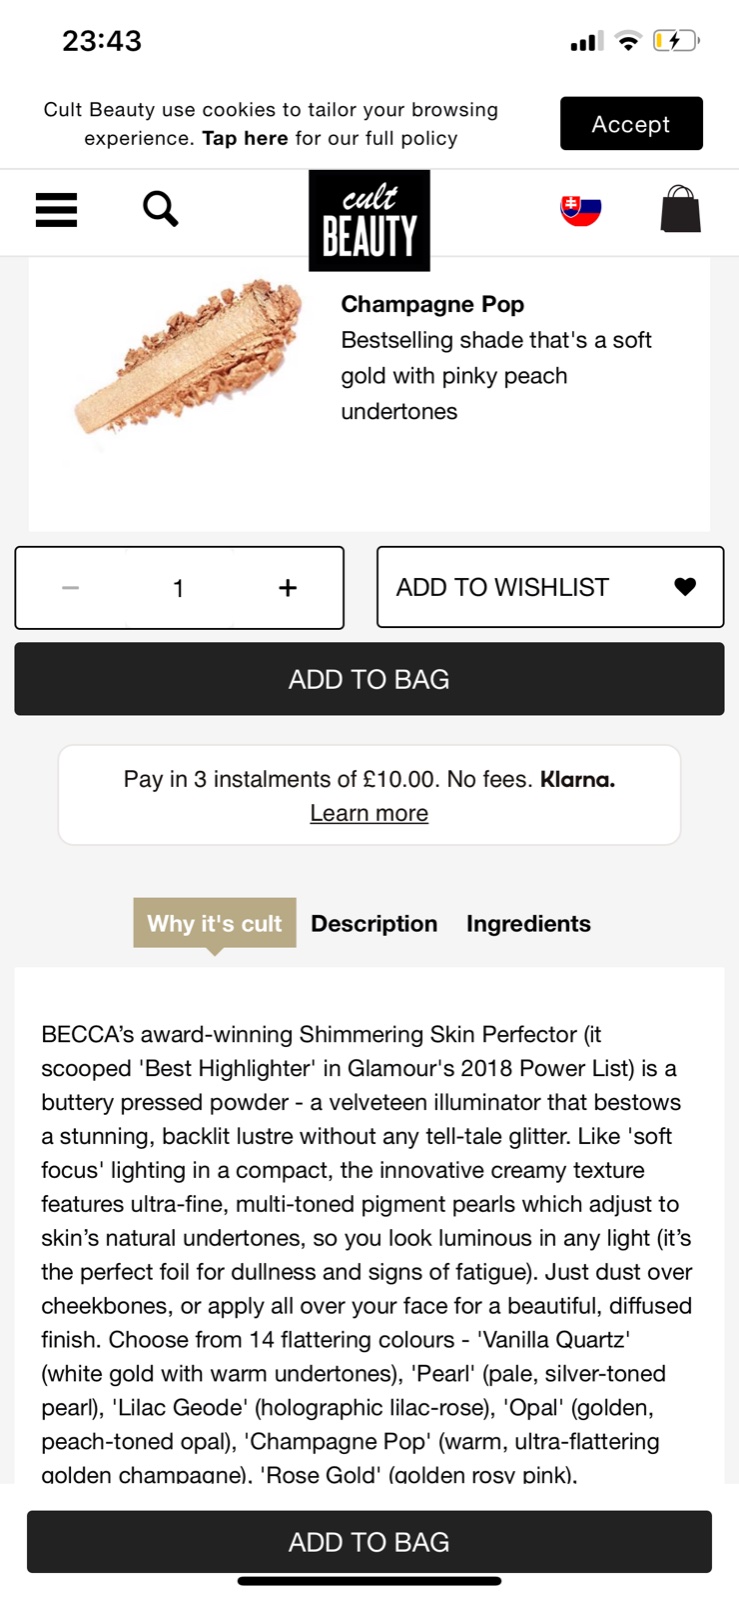Tap the Champagne Pop shade swatch image
The image size is (739, 1600).
189,356
